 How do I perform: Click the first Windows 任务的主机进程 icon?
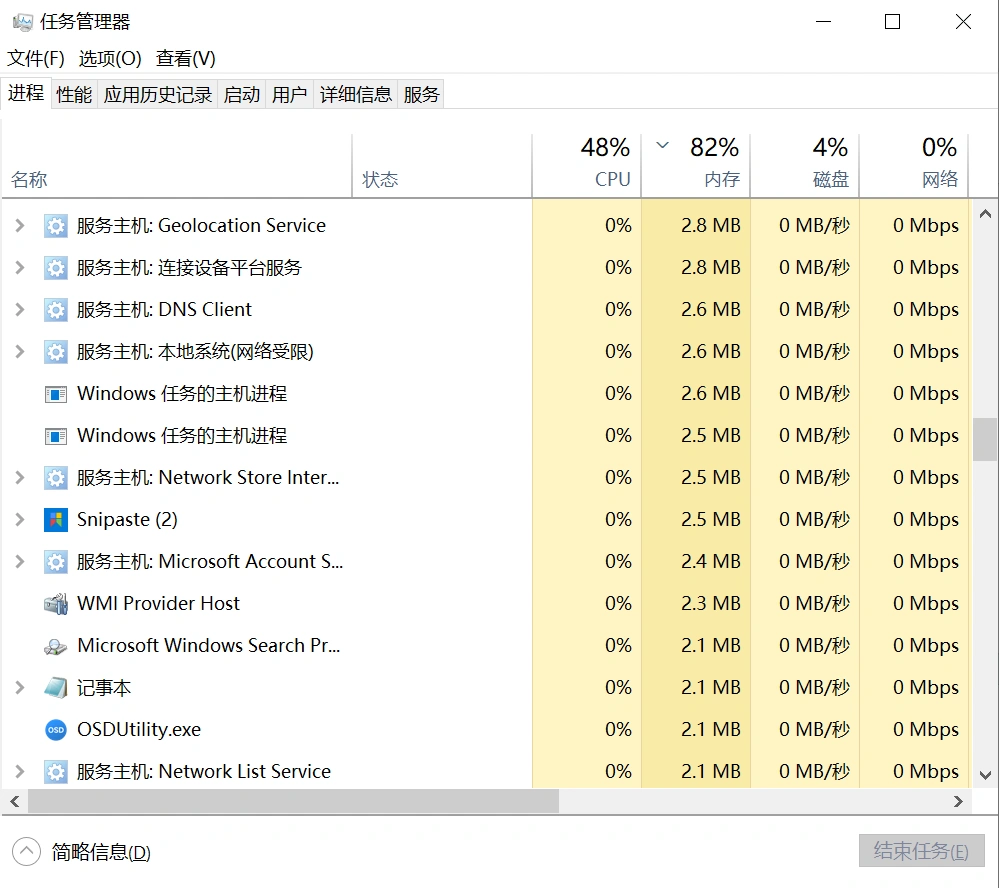(x=56, y=393)
